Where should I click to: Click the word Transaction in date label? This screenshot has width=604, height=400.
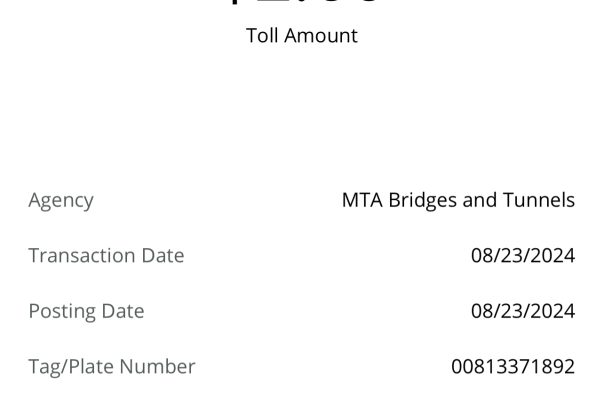pyautogui.click(x=82, y=255)
